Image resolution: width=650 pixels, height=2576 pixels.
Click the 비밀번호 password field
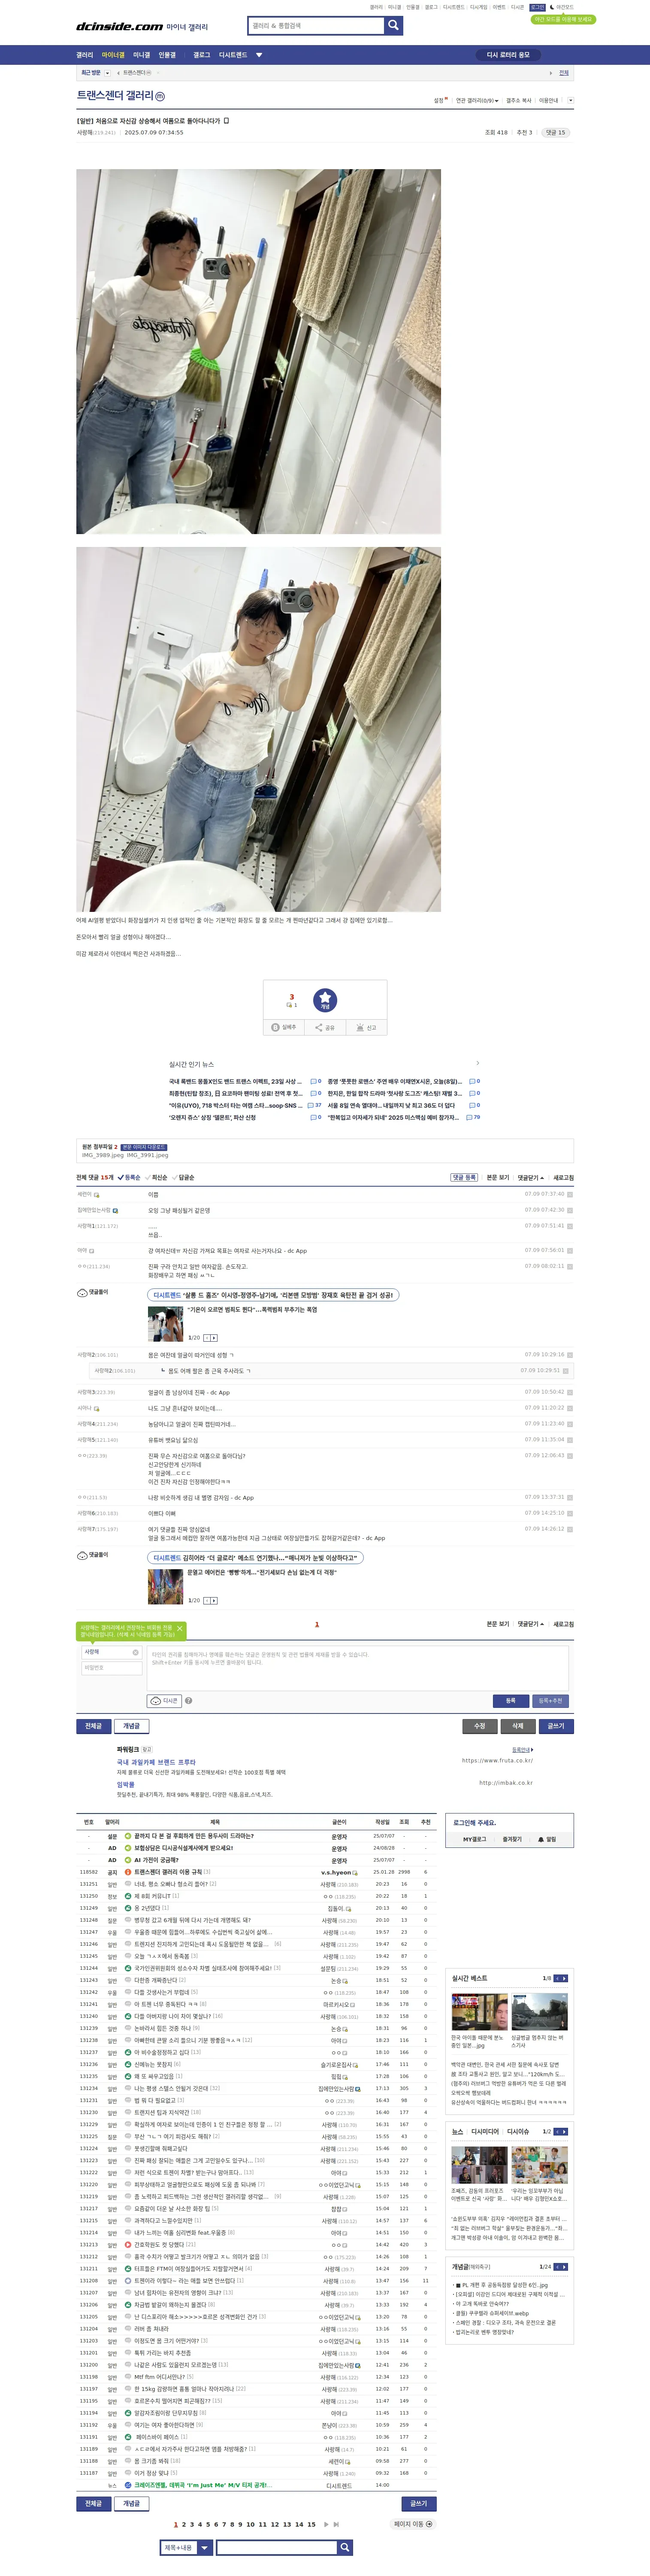(x=111, y=1667)
